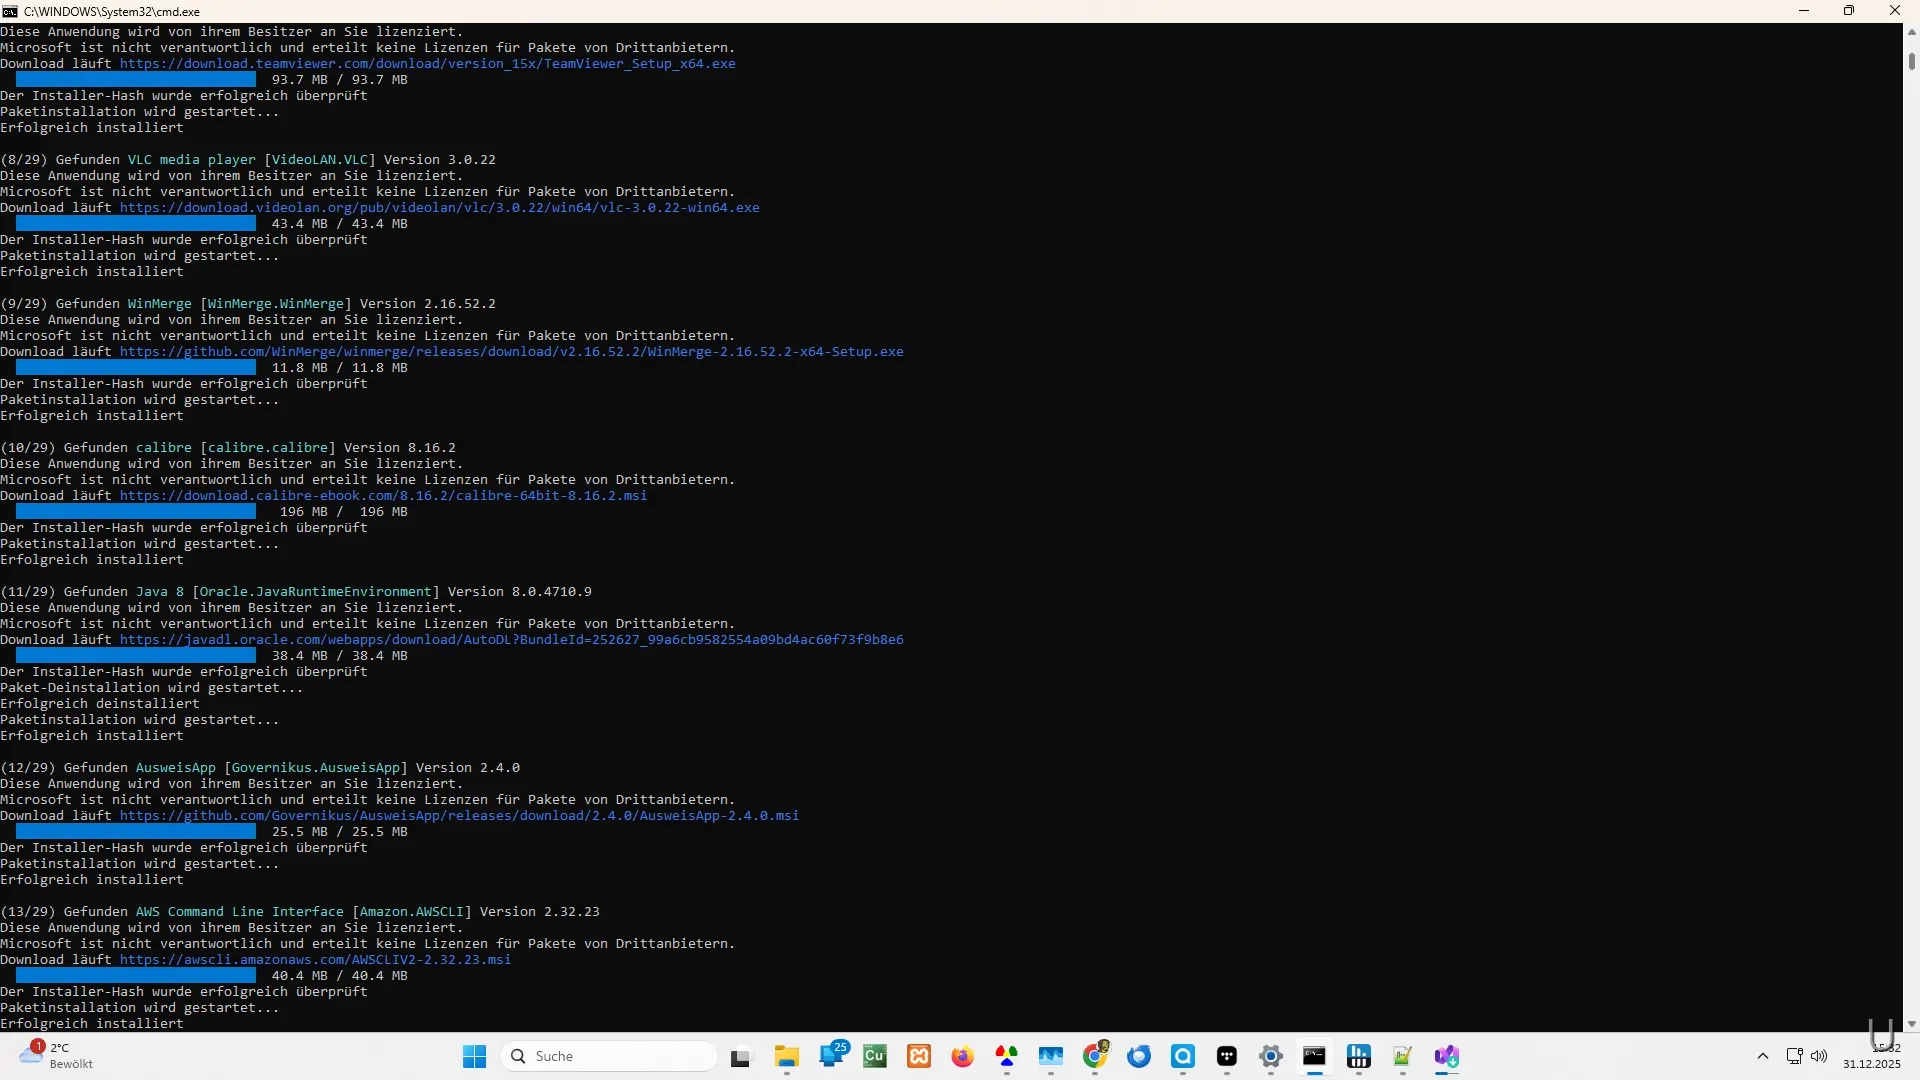Screen dimensions: 1920x1080
Task: Open the Visual Studio taskbar icon
Action: coord(1446,1056)
